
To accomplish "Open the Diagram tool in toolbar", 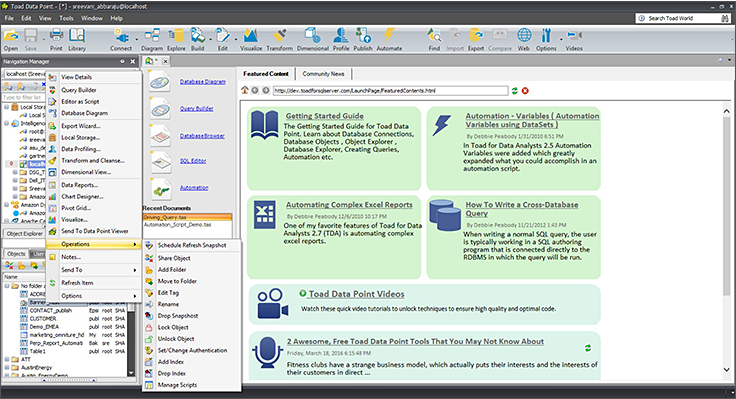I will pyautogui.click(x=152, y=39).
